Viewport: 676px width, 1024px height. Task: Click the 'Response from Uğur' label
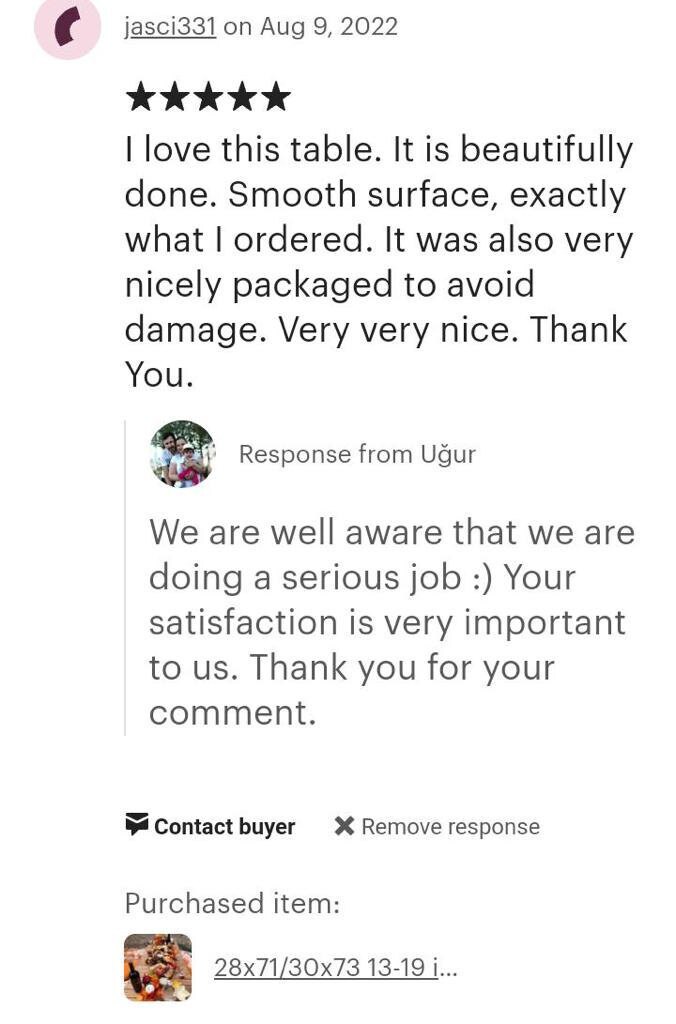pyautogui.click(x=357, y=454)
